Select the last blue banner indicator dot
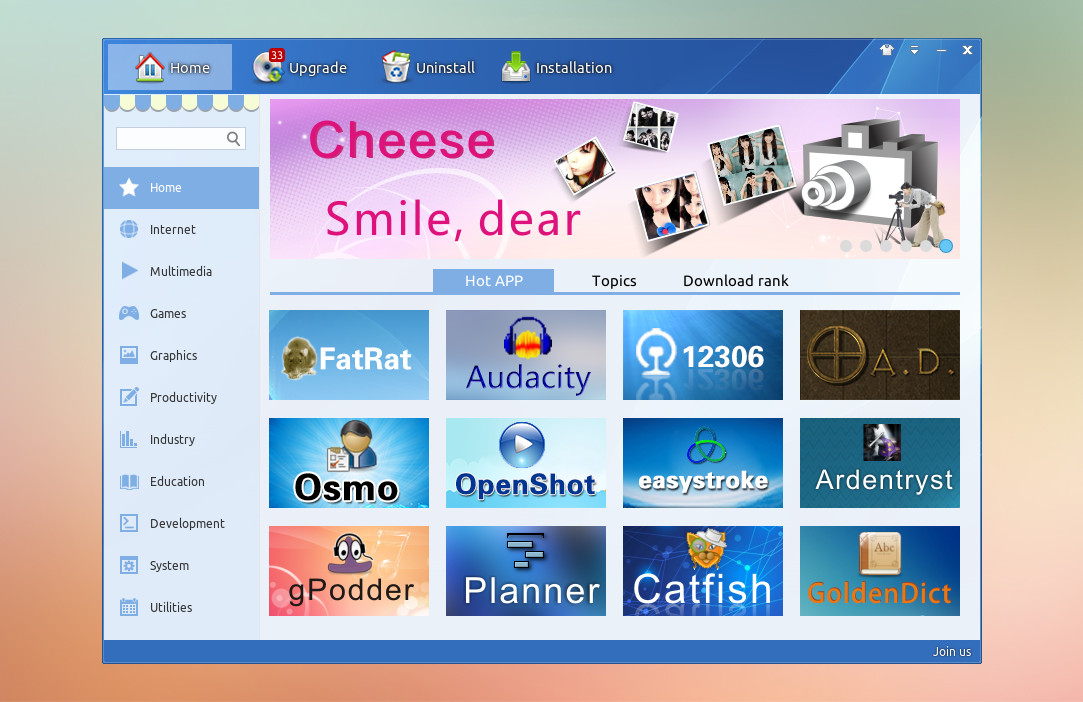 tap(945, 246)
